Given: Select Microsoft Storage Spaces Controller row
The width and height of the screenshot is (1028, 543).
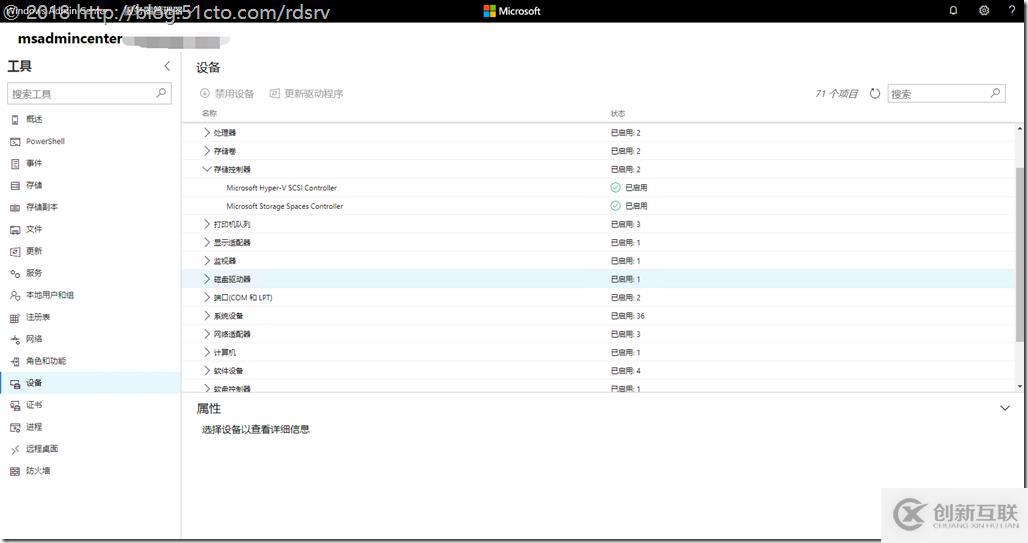Looking at the screenshot, I should 599,206.
